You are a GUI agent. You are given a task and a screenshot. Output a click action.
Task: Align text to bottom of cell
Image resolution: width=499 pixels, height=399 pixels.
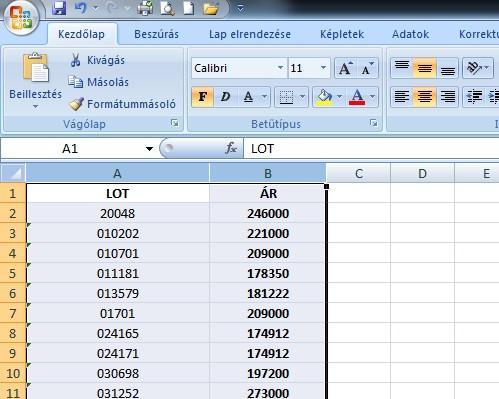tap(447, 68)
